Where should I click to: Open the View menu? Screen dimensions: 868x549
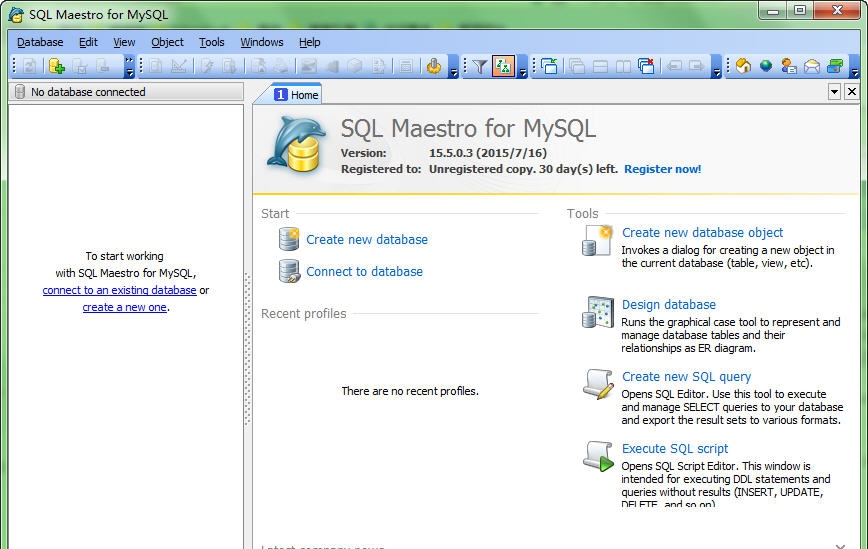(124, 42)
